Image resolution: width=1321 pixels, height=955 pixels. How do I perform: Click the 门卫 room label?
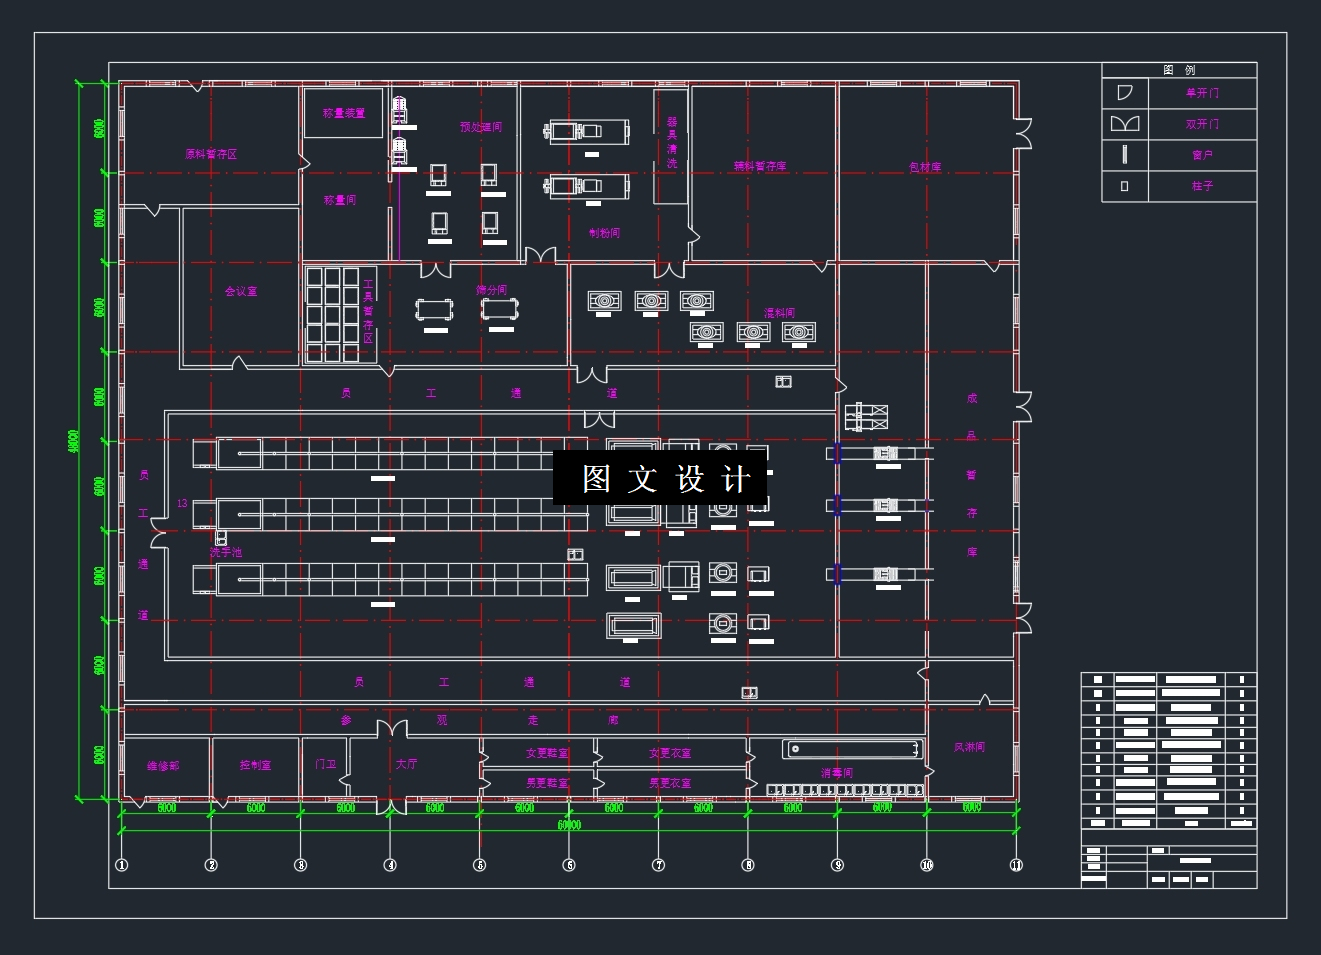coord(326,764)
